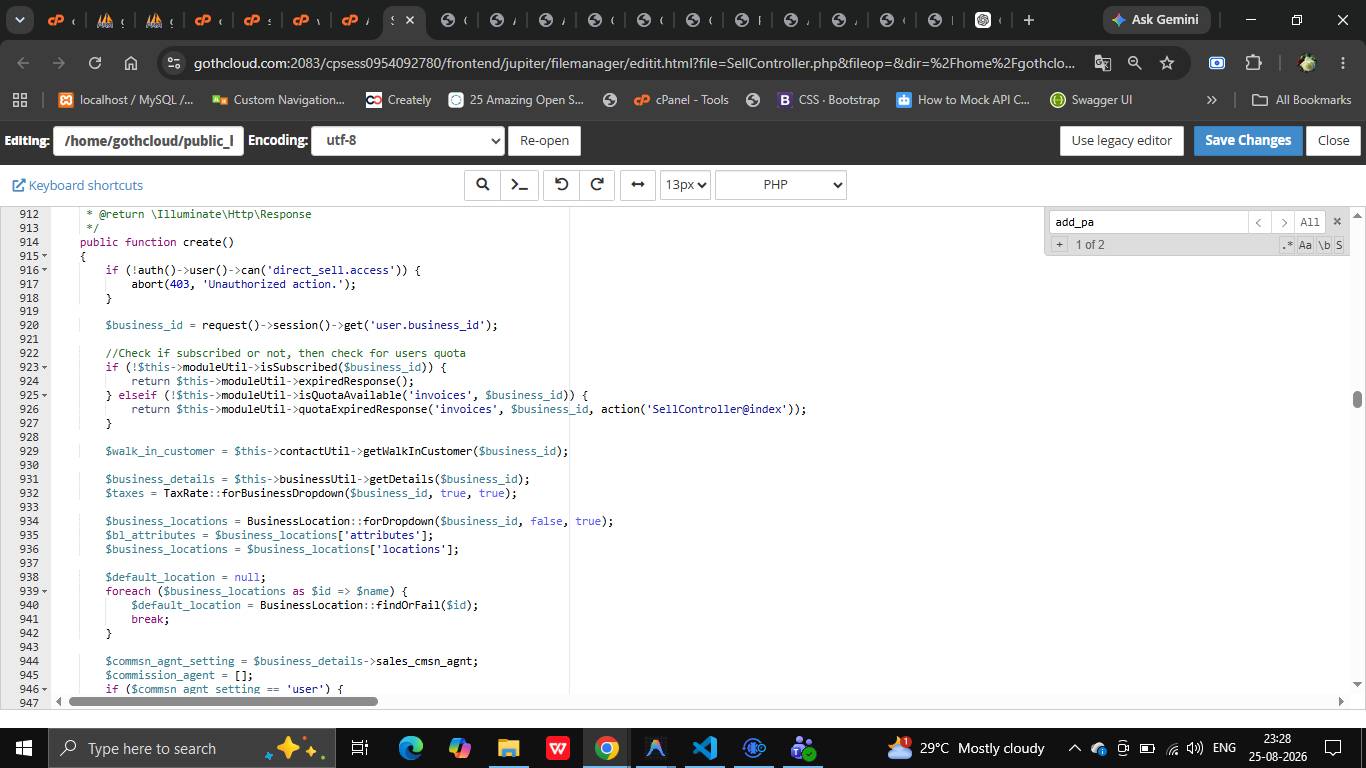Toggle regular expression search option

[1287, 245]
